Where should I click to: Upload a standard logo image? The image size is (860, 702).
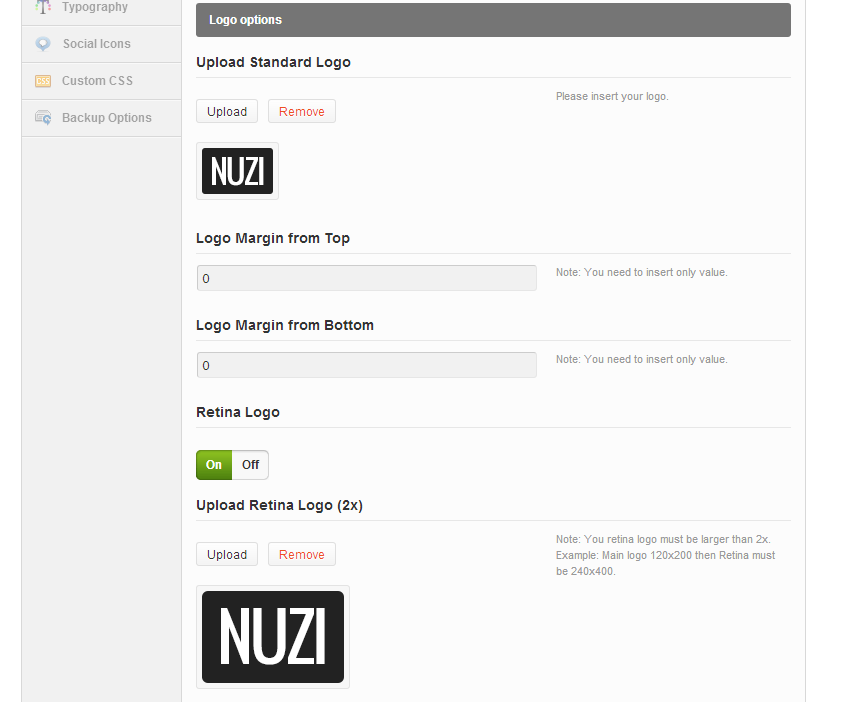click(227, 112)
